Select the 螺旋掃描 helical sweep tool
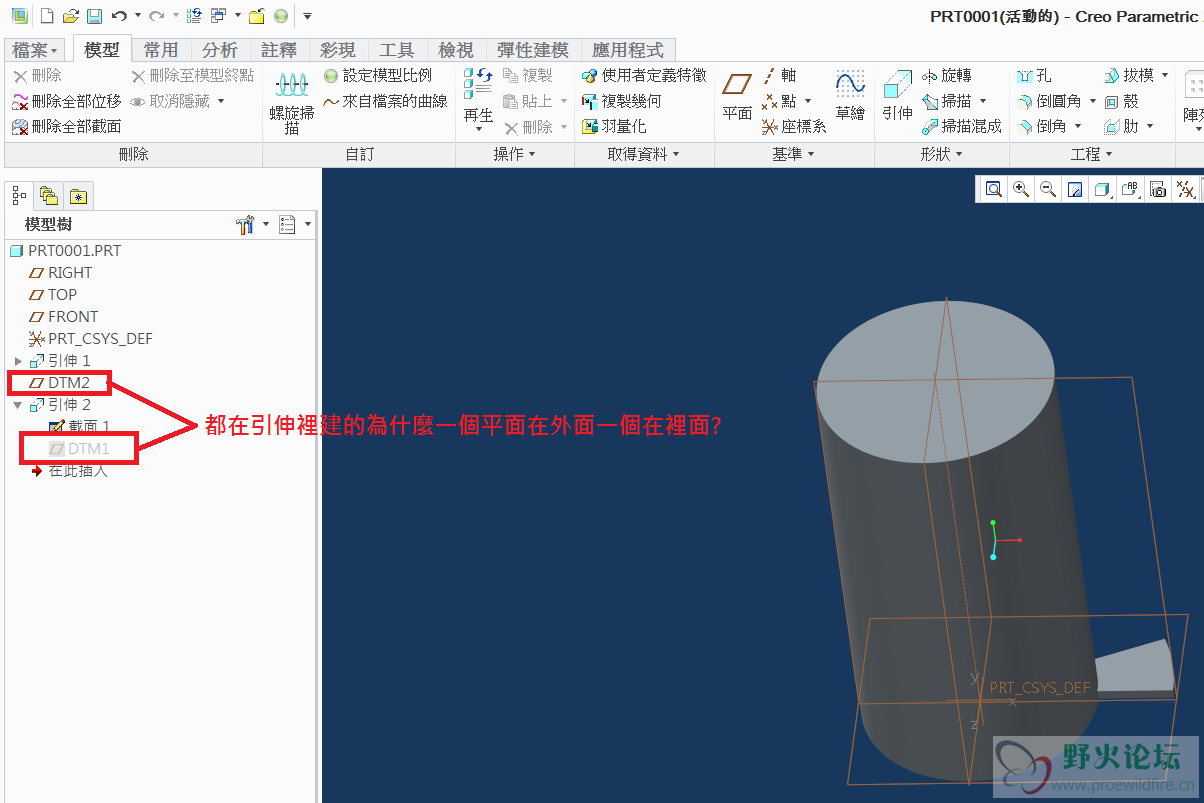 coord(292,103)
